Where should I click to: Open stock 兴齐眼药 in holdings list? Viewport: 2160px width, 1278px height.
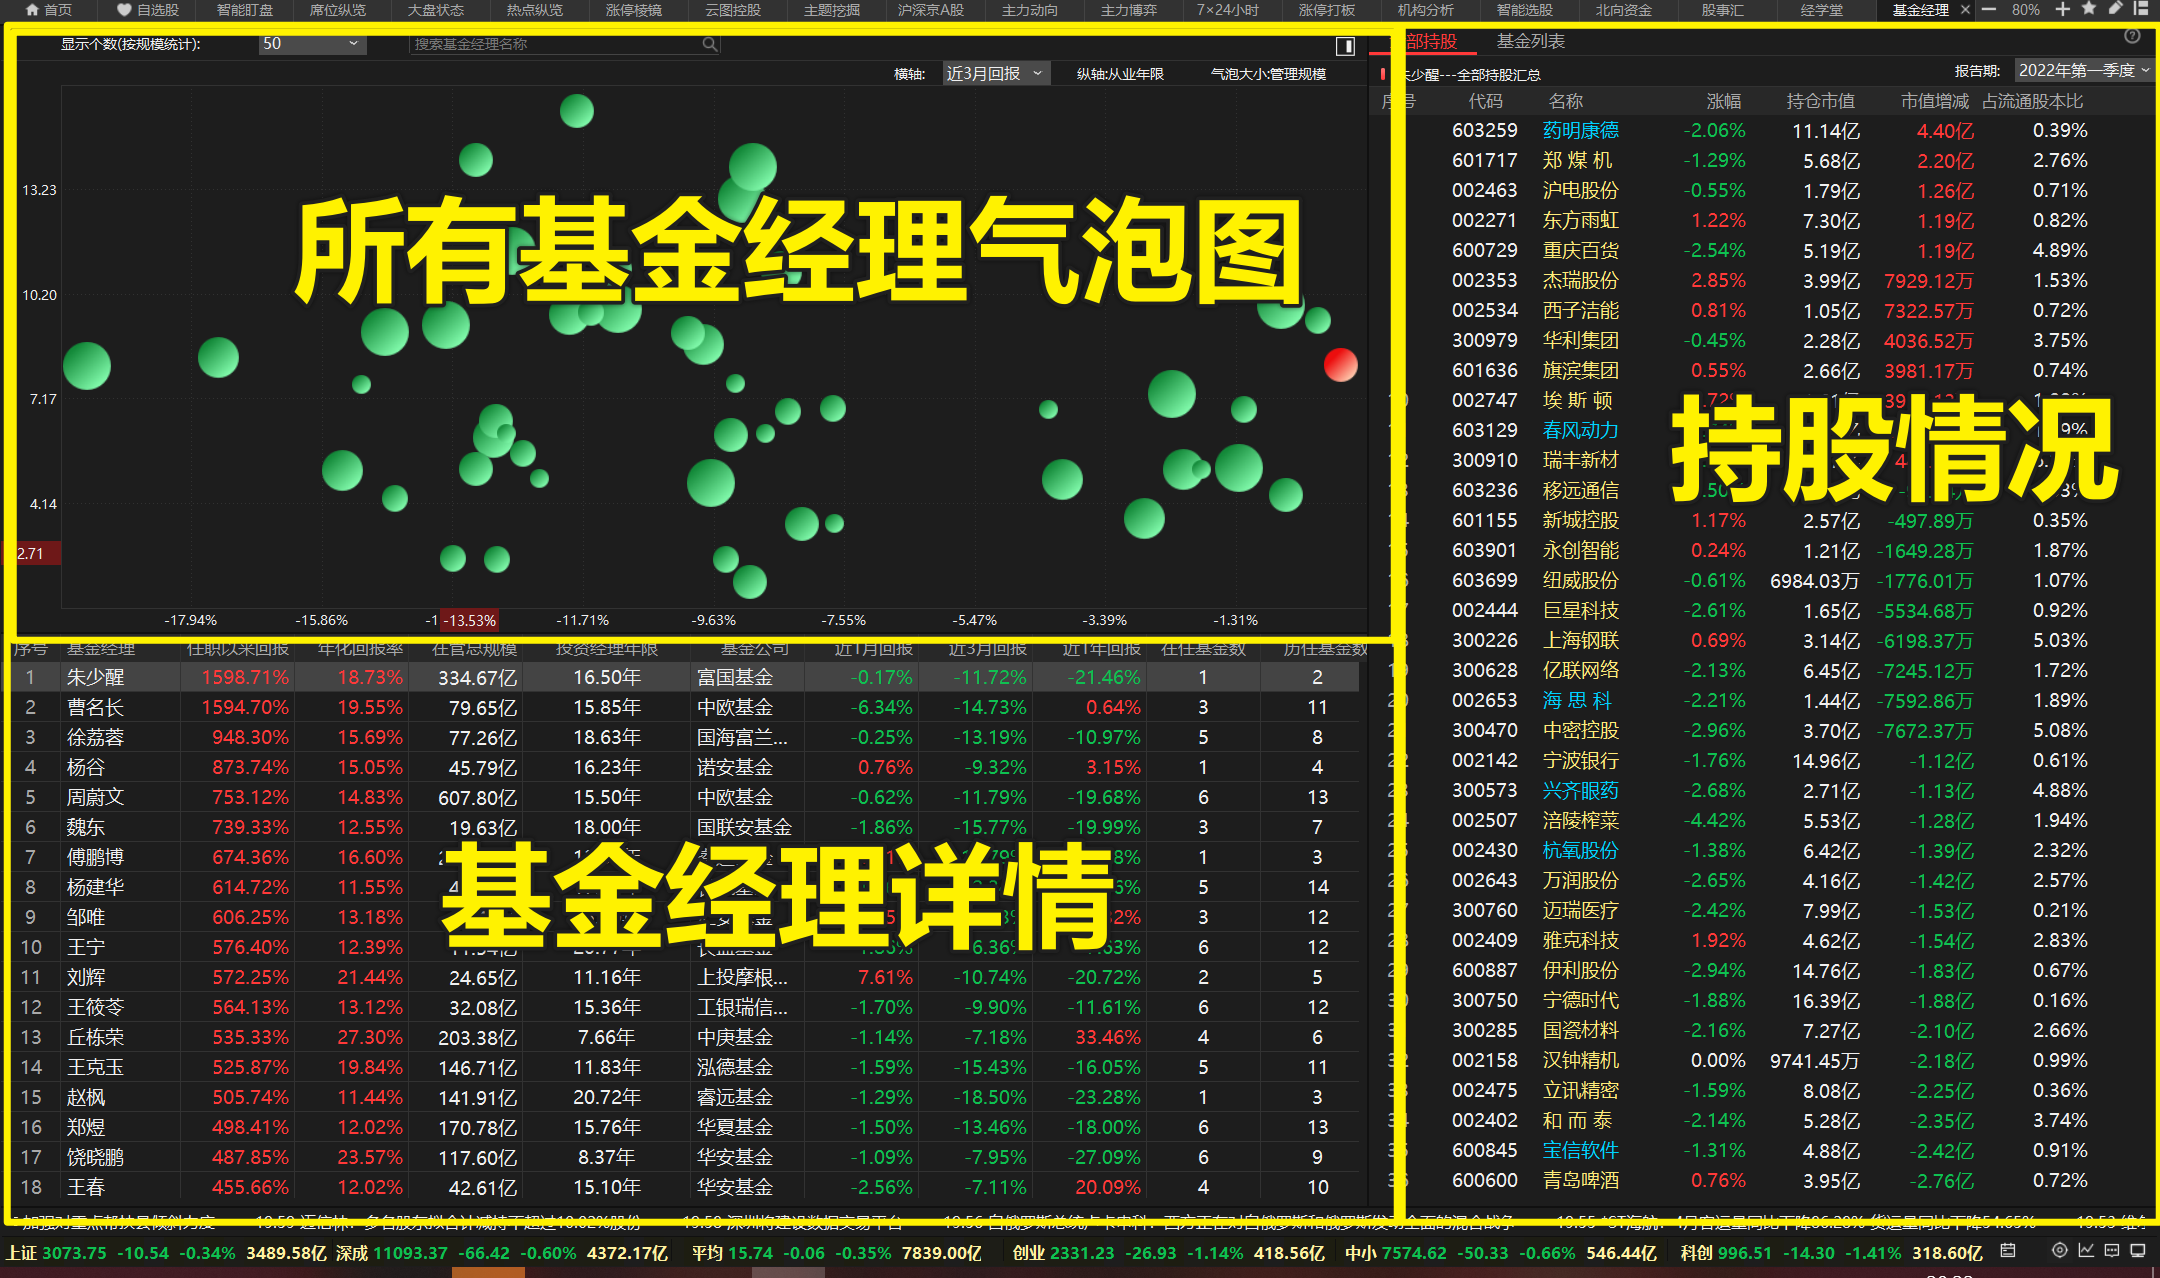pyautogui.click(x=1581, y=791)
